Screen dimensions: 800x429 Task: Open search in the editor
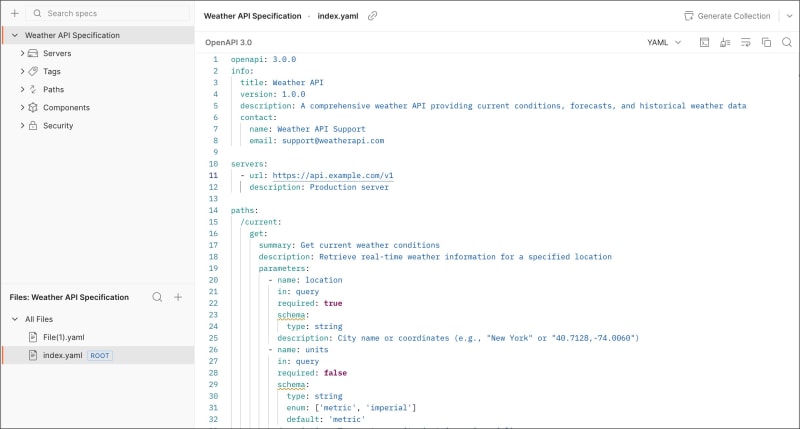787,42
